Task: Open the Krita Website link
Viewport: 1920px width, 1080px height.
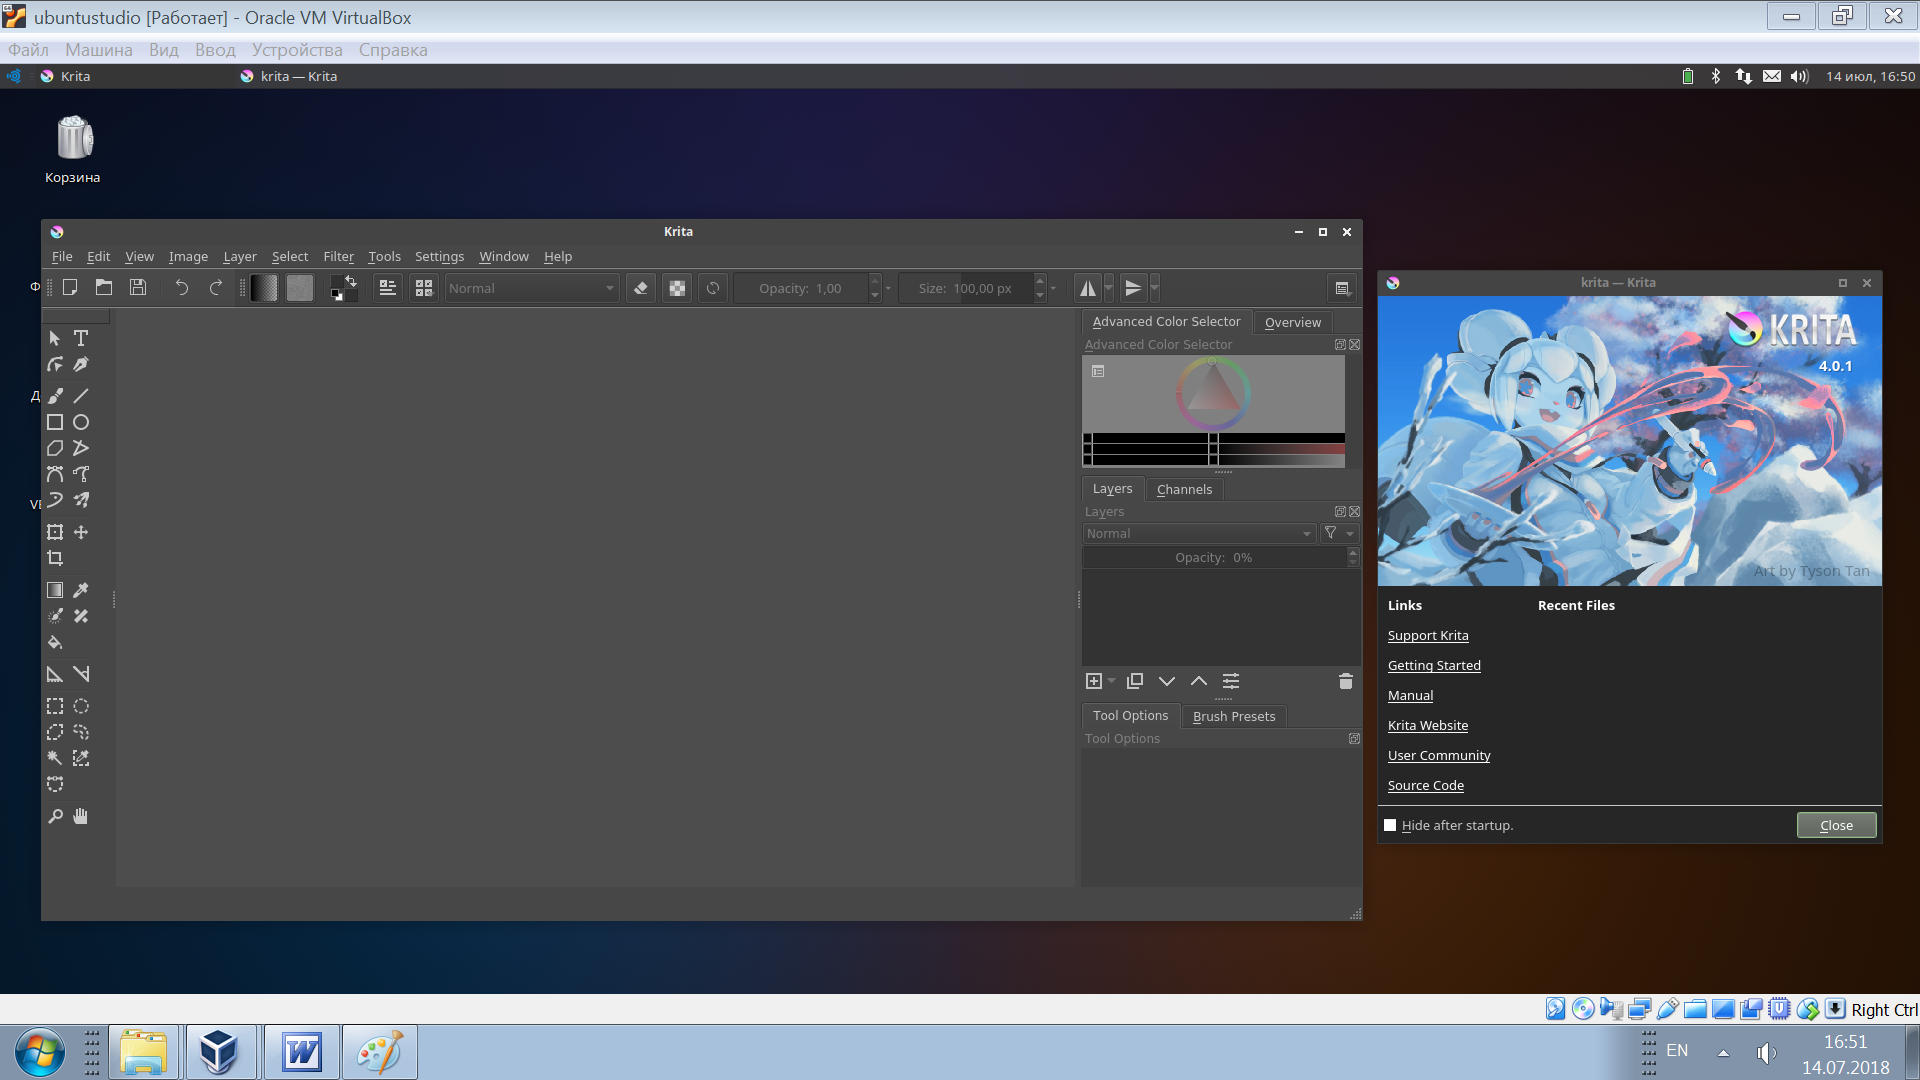Action: coord(1428,725)
